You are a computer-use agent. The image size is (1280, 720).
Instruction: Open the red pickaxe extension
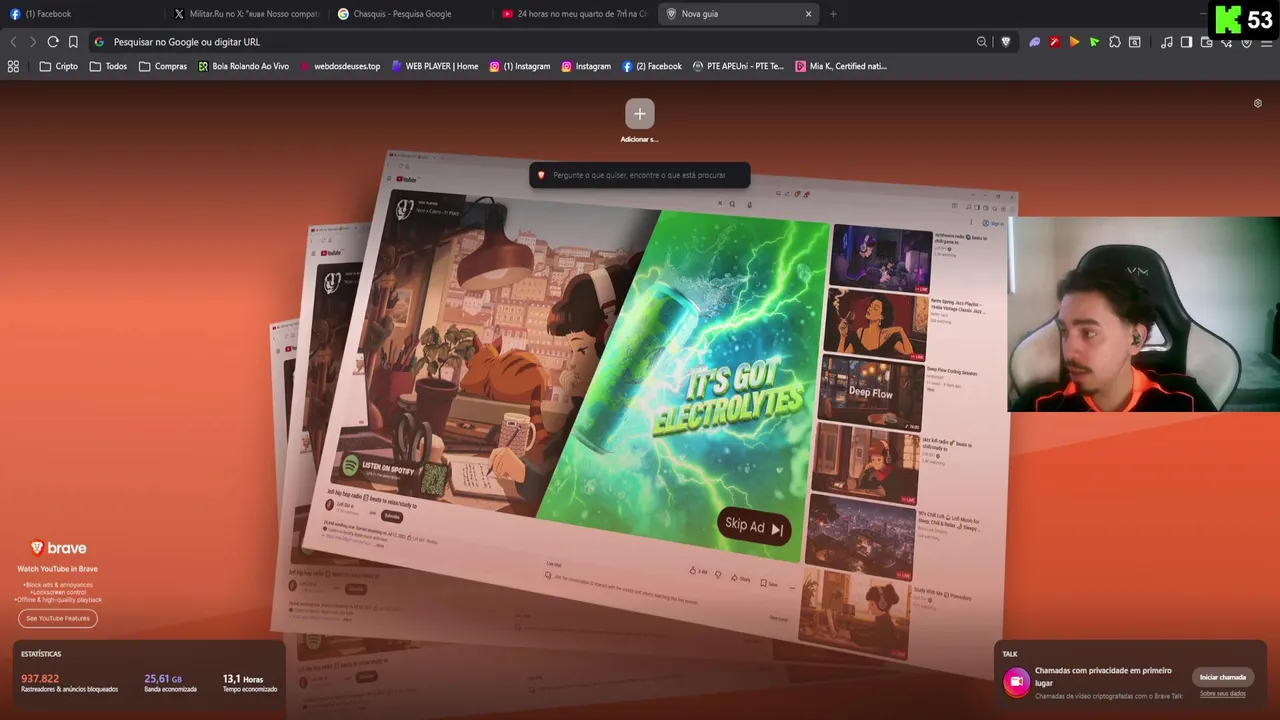pyautogui.click(x=1054, y=42)
